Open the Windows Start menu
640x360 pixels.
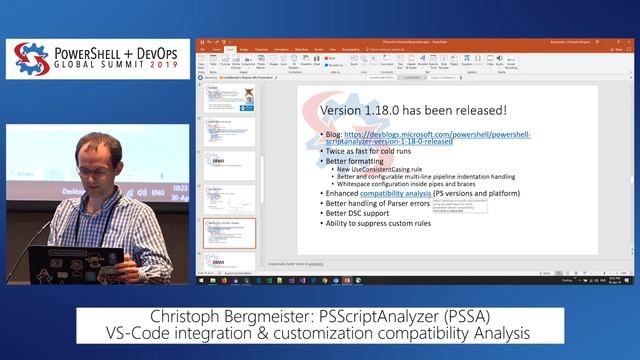(x=201, y=280)
